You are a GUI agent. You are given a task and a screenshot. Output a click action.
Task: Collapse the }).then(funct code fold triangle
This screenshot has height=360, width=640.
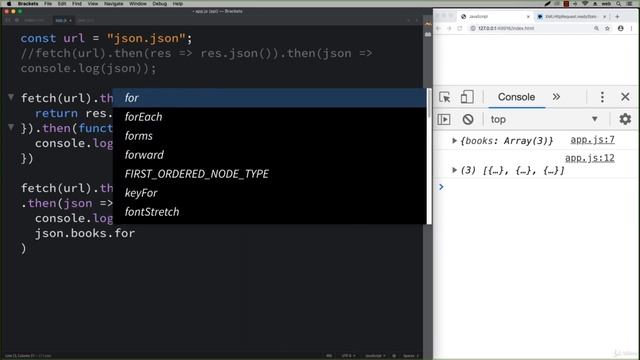pos(11,127)
